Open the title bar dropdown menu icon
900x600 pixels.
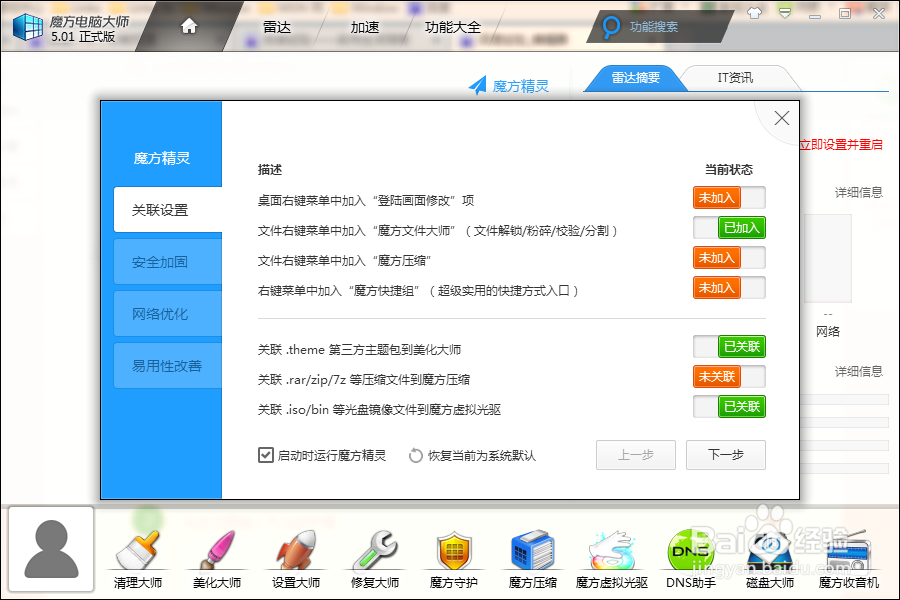tap(785, 13)
